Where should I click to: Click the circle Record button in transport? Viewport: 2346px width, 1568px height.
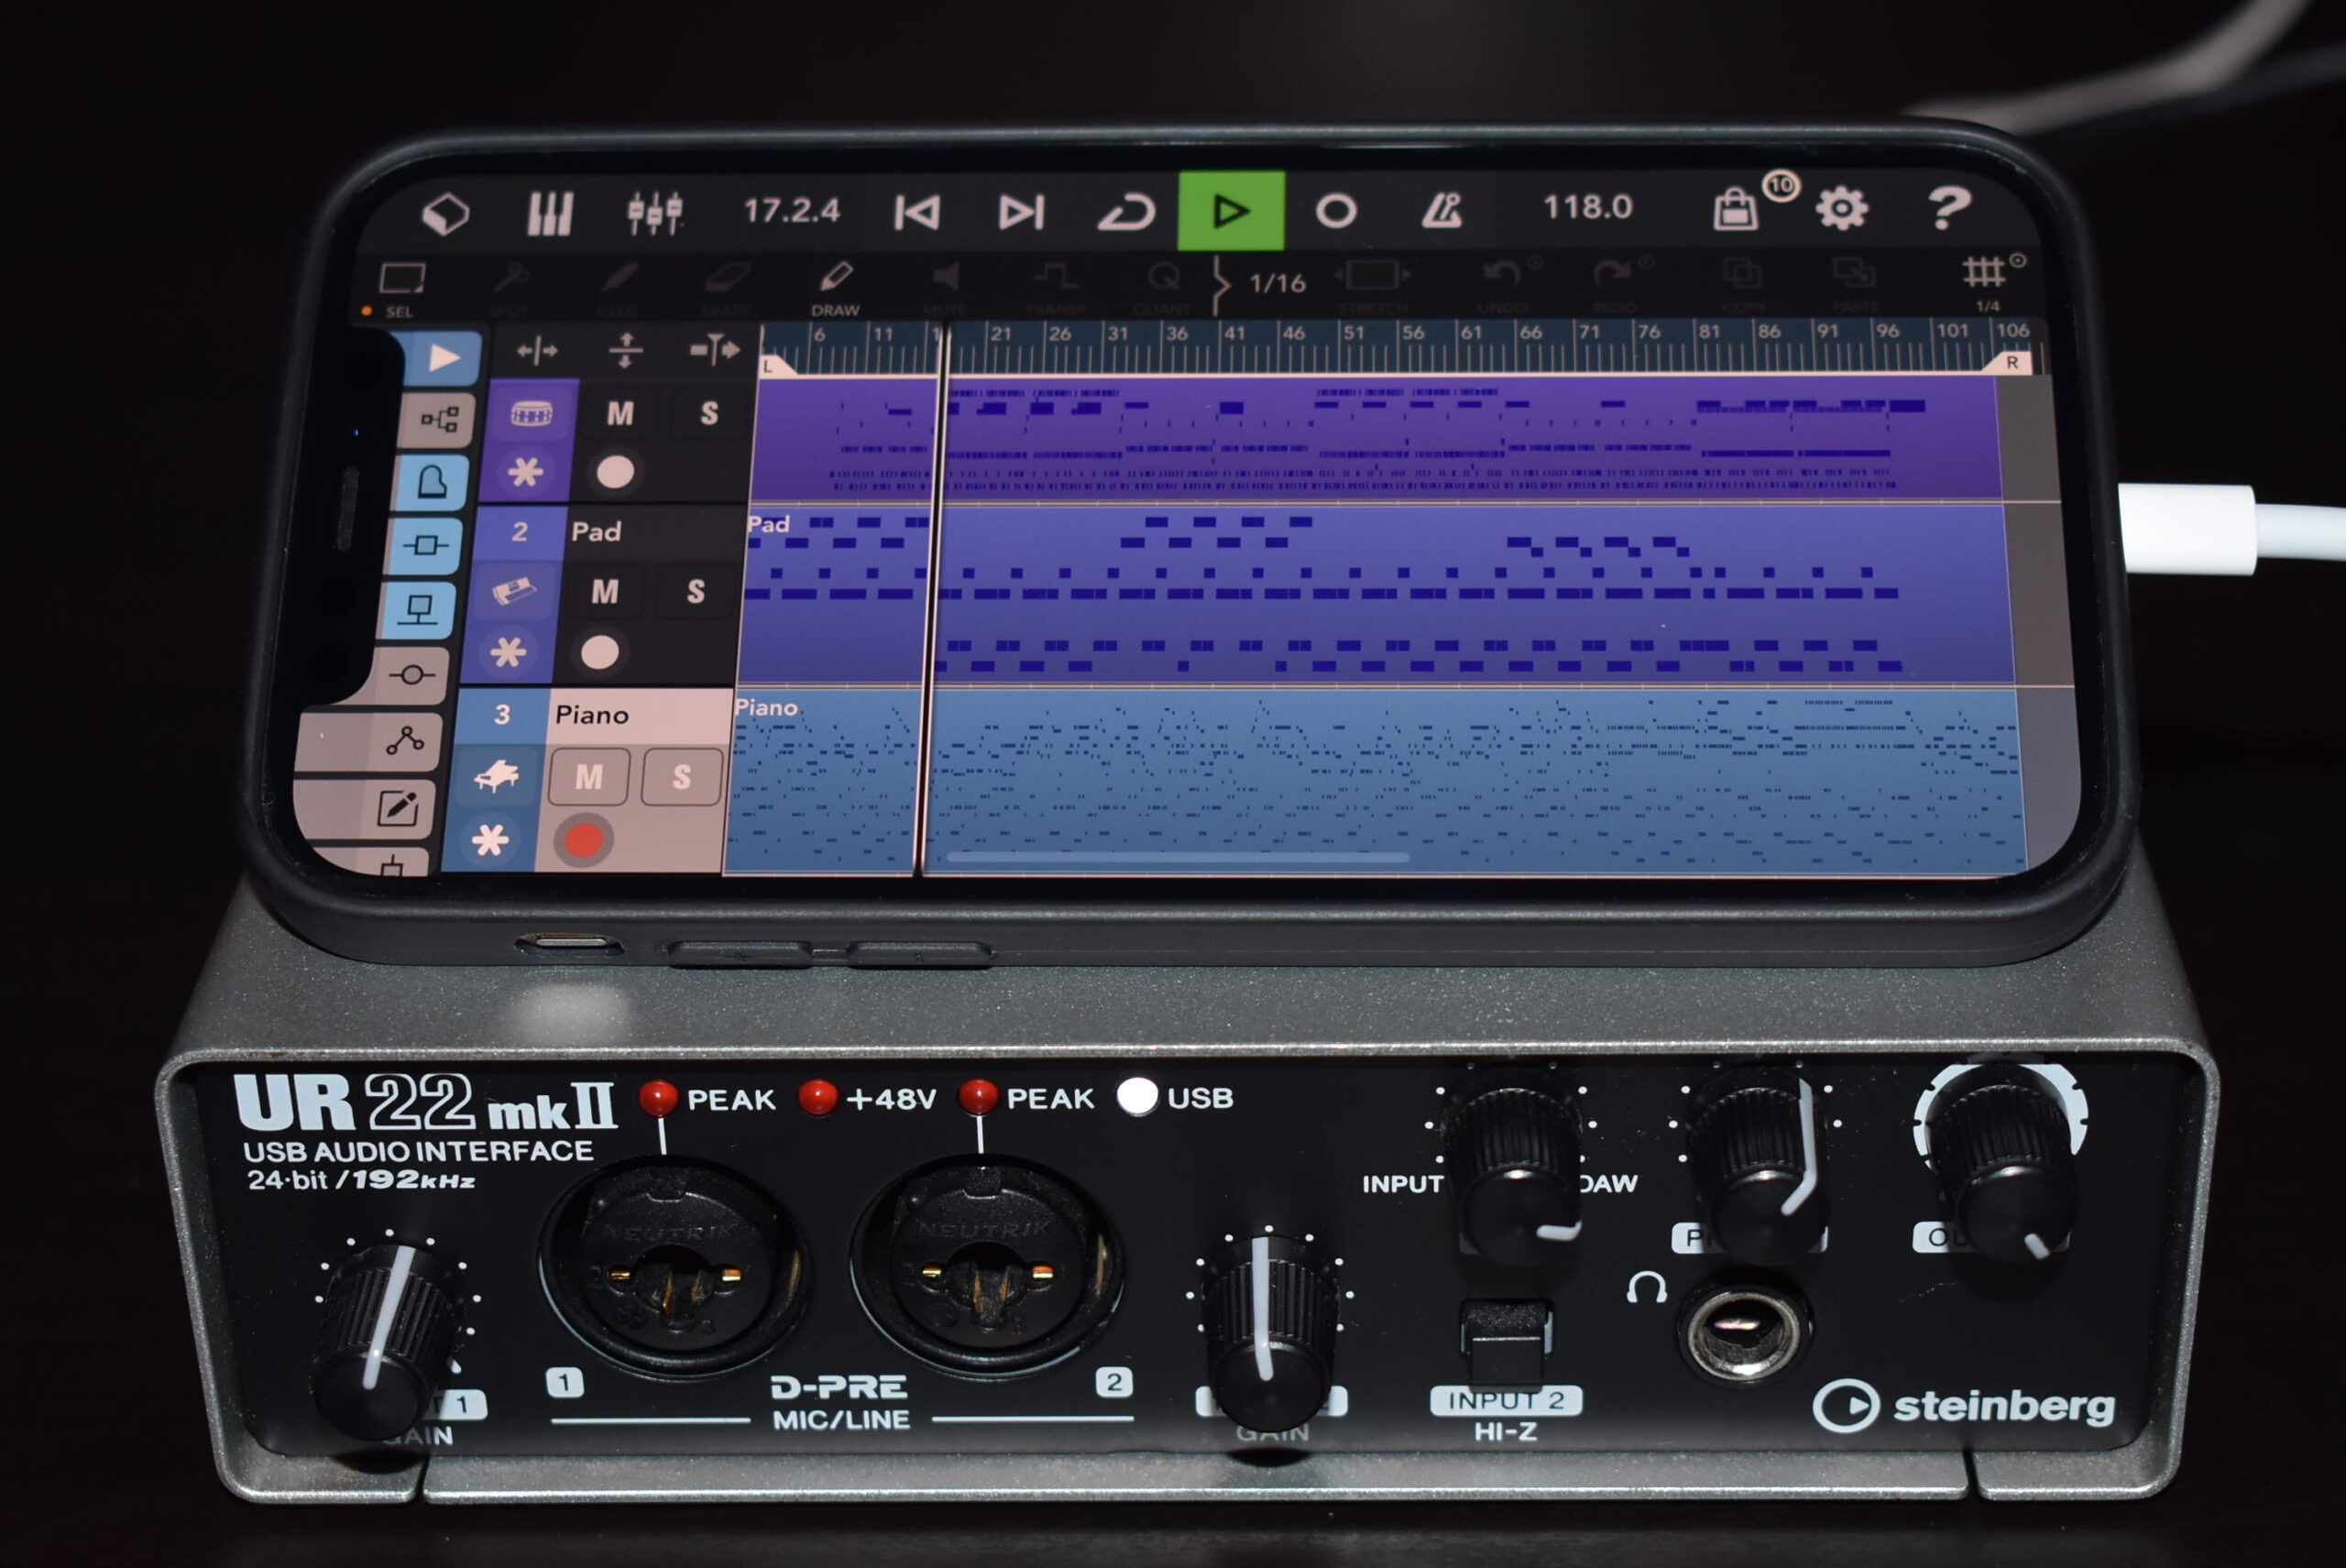coord(1336,211)
